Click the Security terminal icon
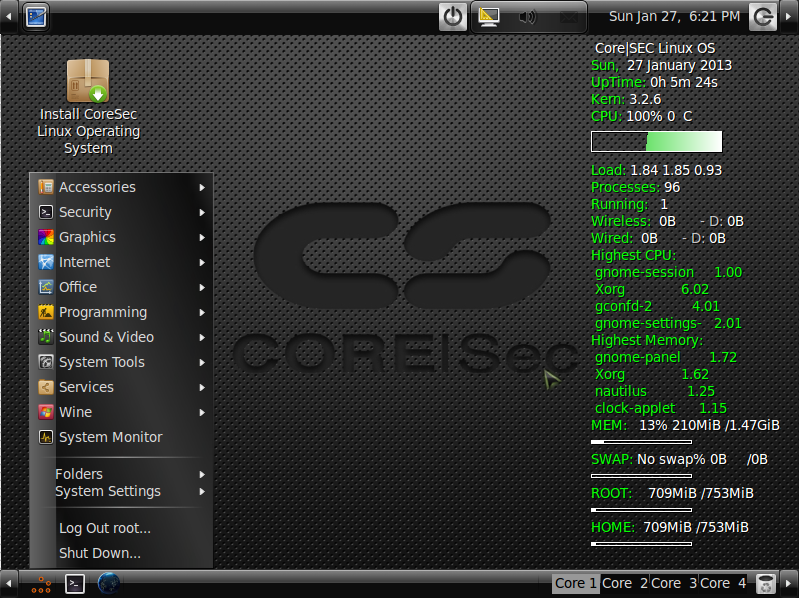Screen dimensions: 799x598 point(46,212)
